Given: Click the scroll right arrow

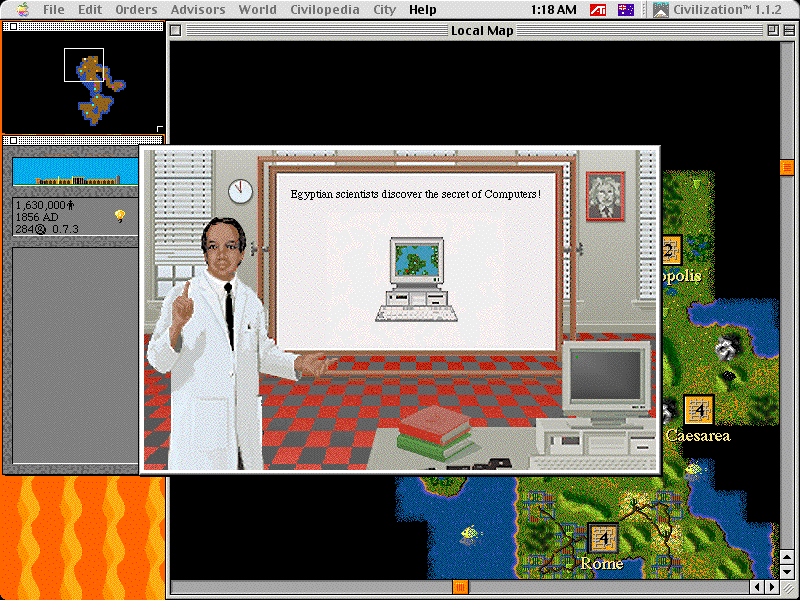Looking at the screenshot, I should 772,587.
